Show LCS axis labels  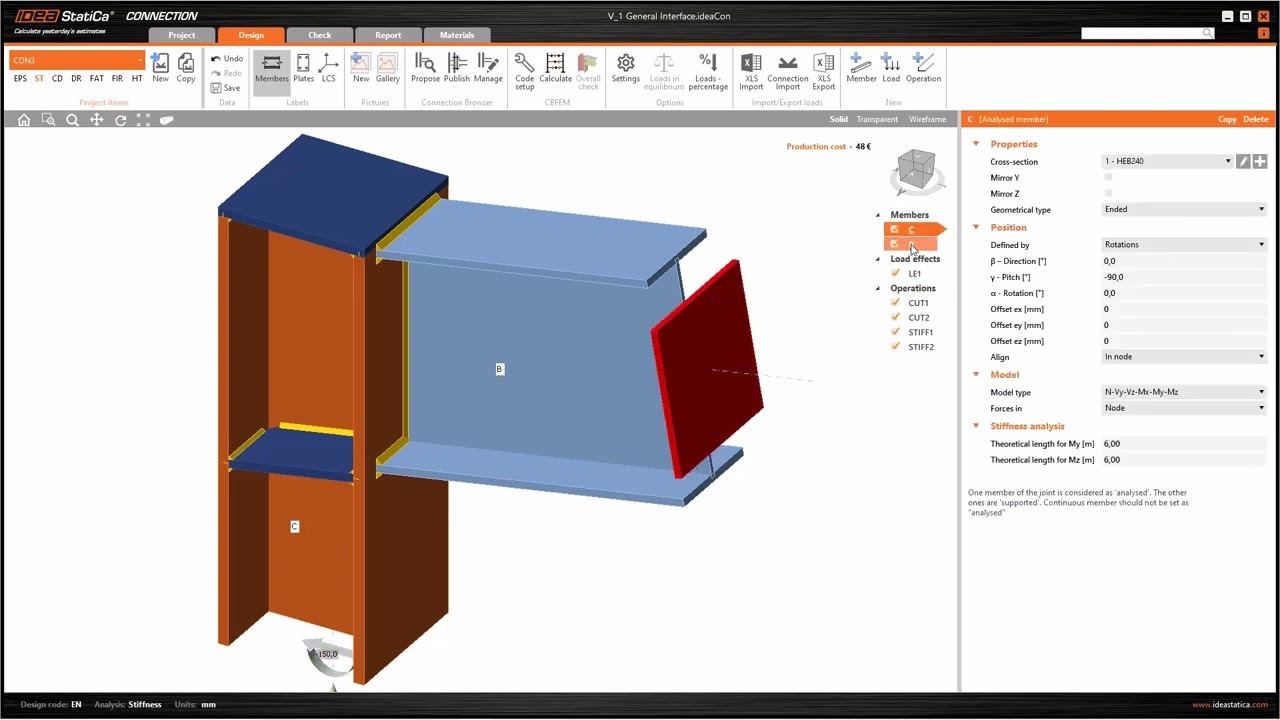pyautogui.click(x=328, y=68)
